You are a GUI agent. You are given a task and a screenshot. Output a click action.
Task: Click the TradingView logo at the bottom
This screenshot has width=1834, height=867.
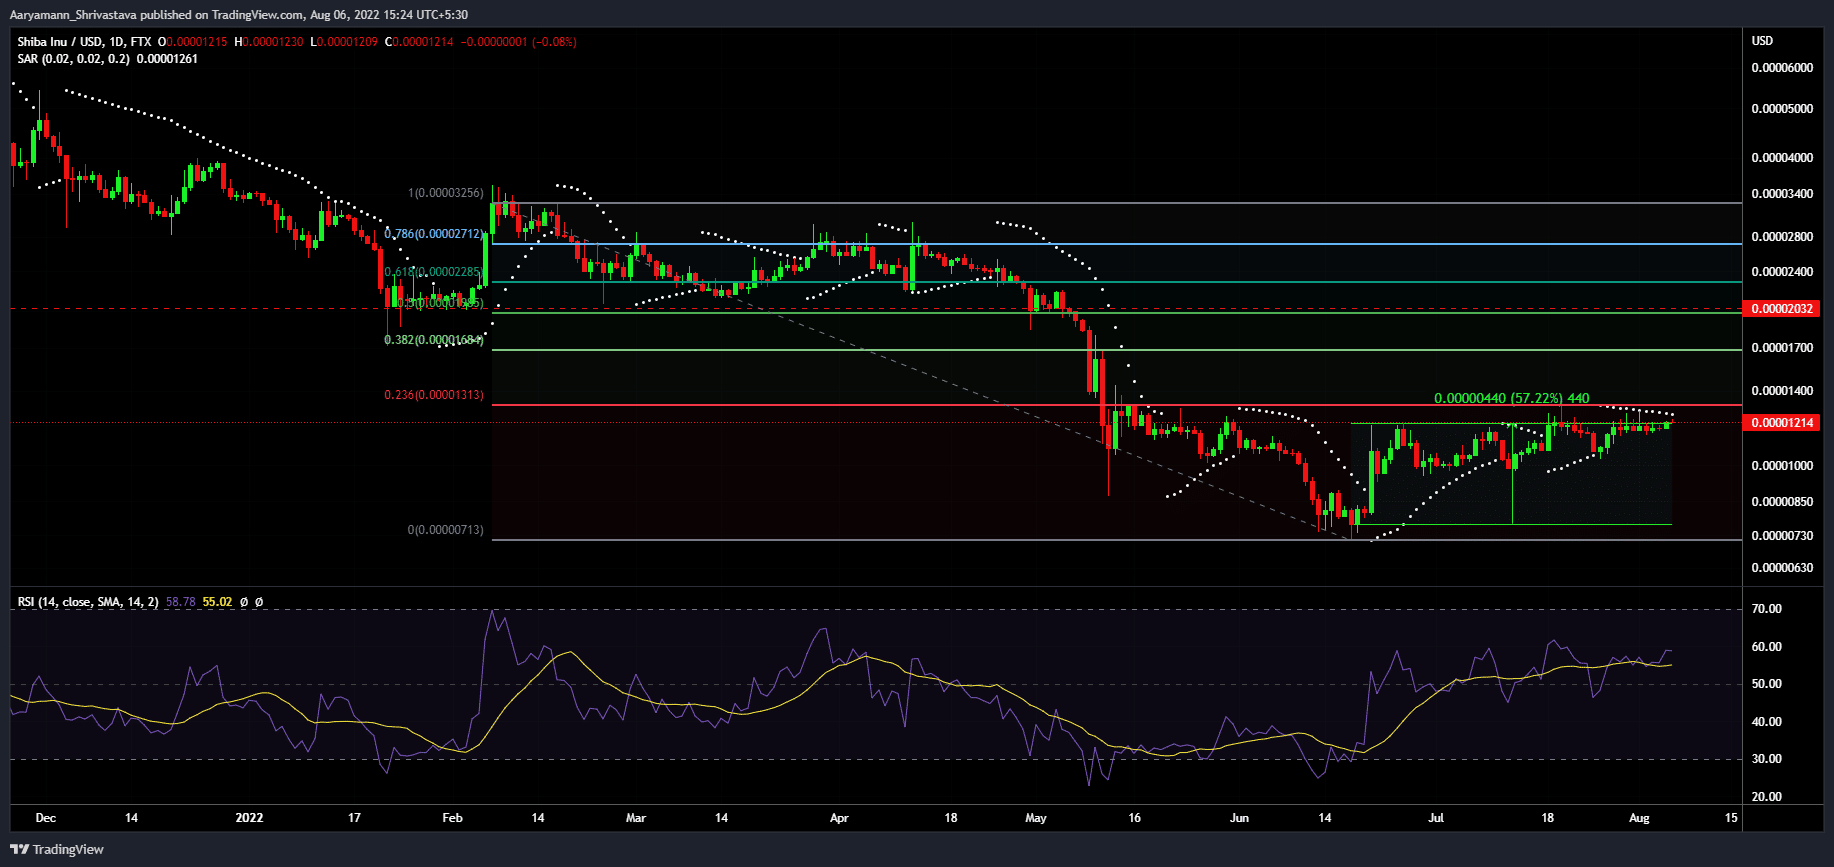click(58, 850)
